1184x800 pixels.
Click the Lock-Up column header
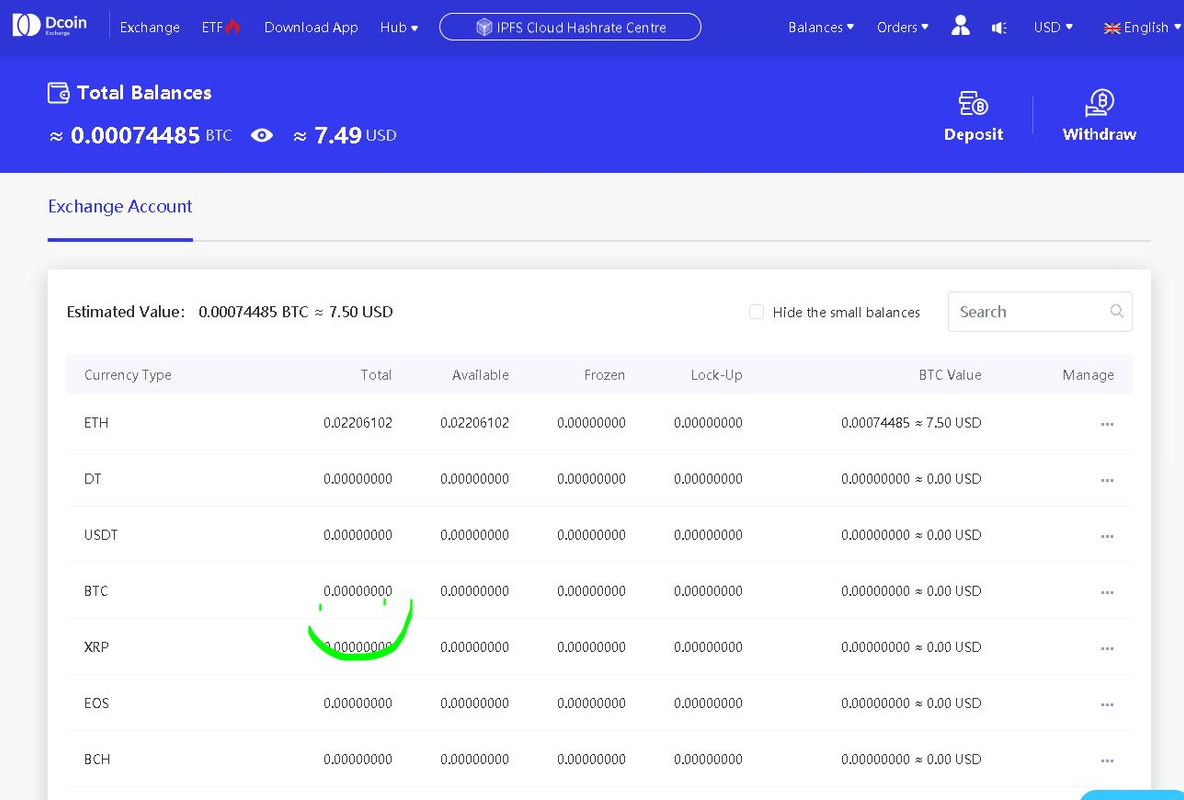tap(717, 375)
